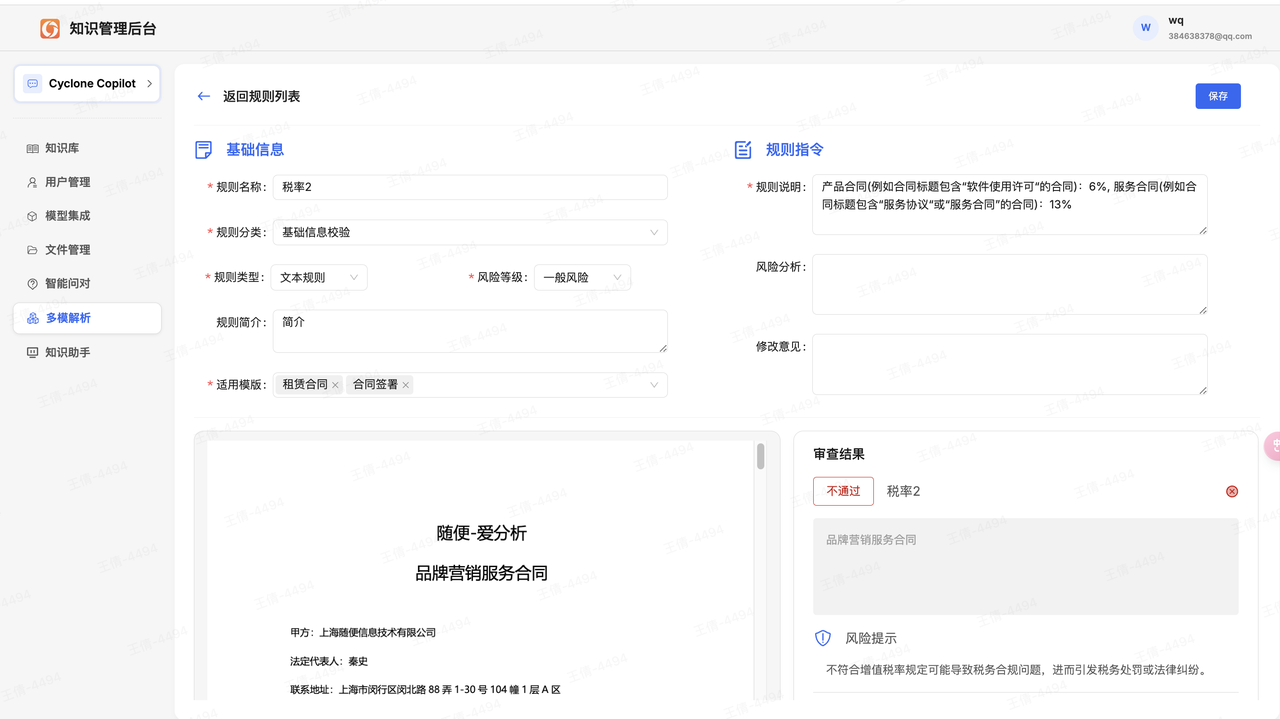Click the document preview scrollbar
The height and width of the screenshot is (719, 1280).
760,456
